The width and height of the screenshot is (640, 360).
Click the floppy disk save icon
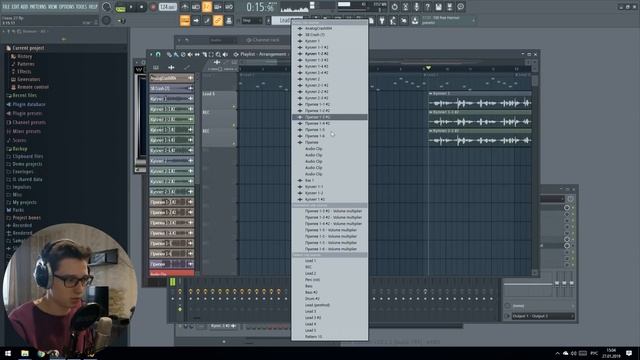pyautogui.click(x=438, y=7)
